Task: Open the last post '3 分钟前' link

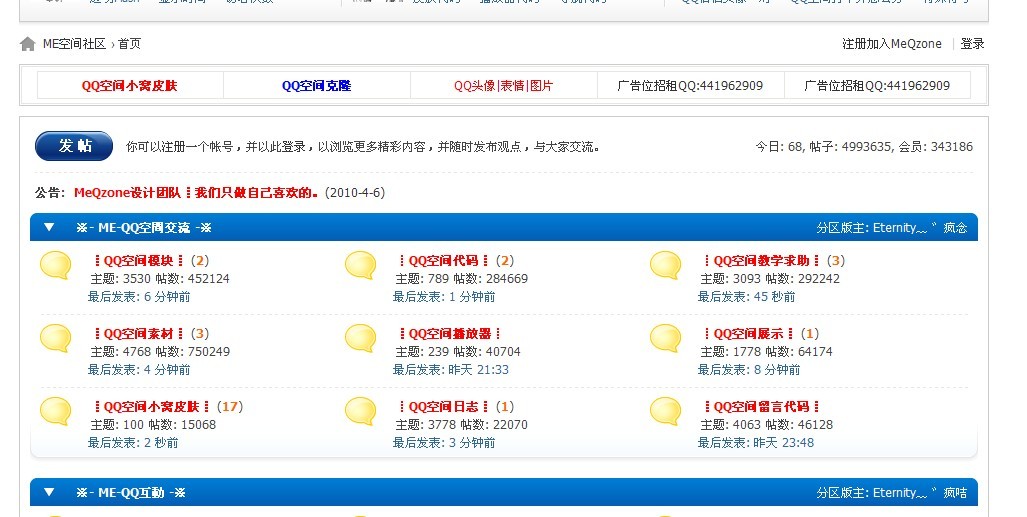Action: 472,443
